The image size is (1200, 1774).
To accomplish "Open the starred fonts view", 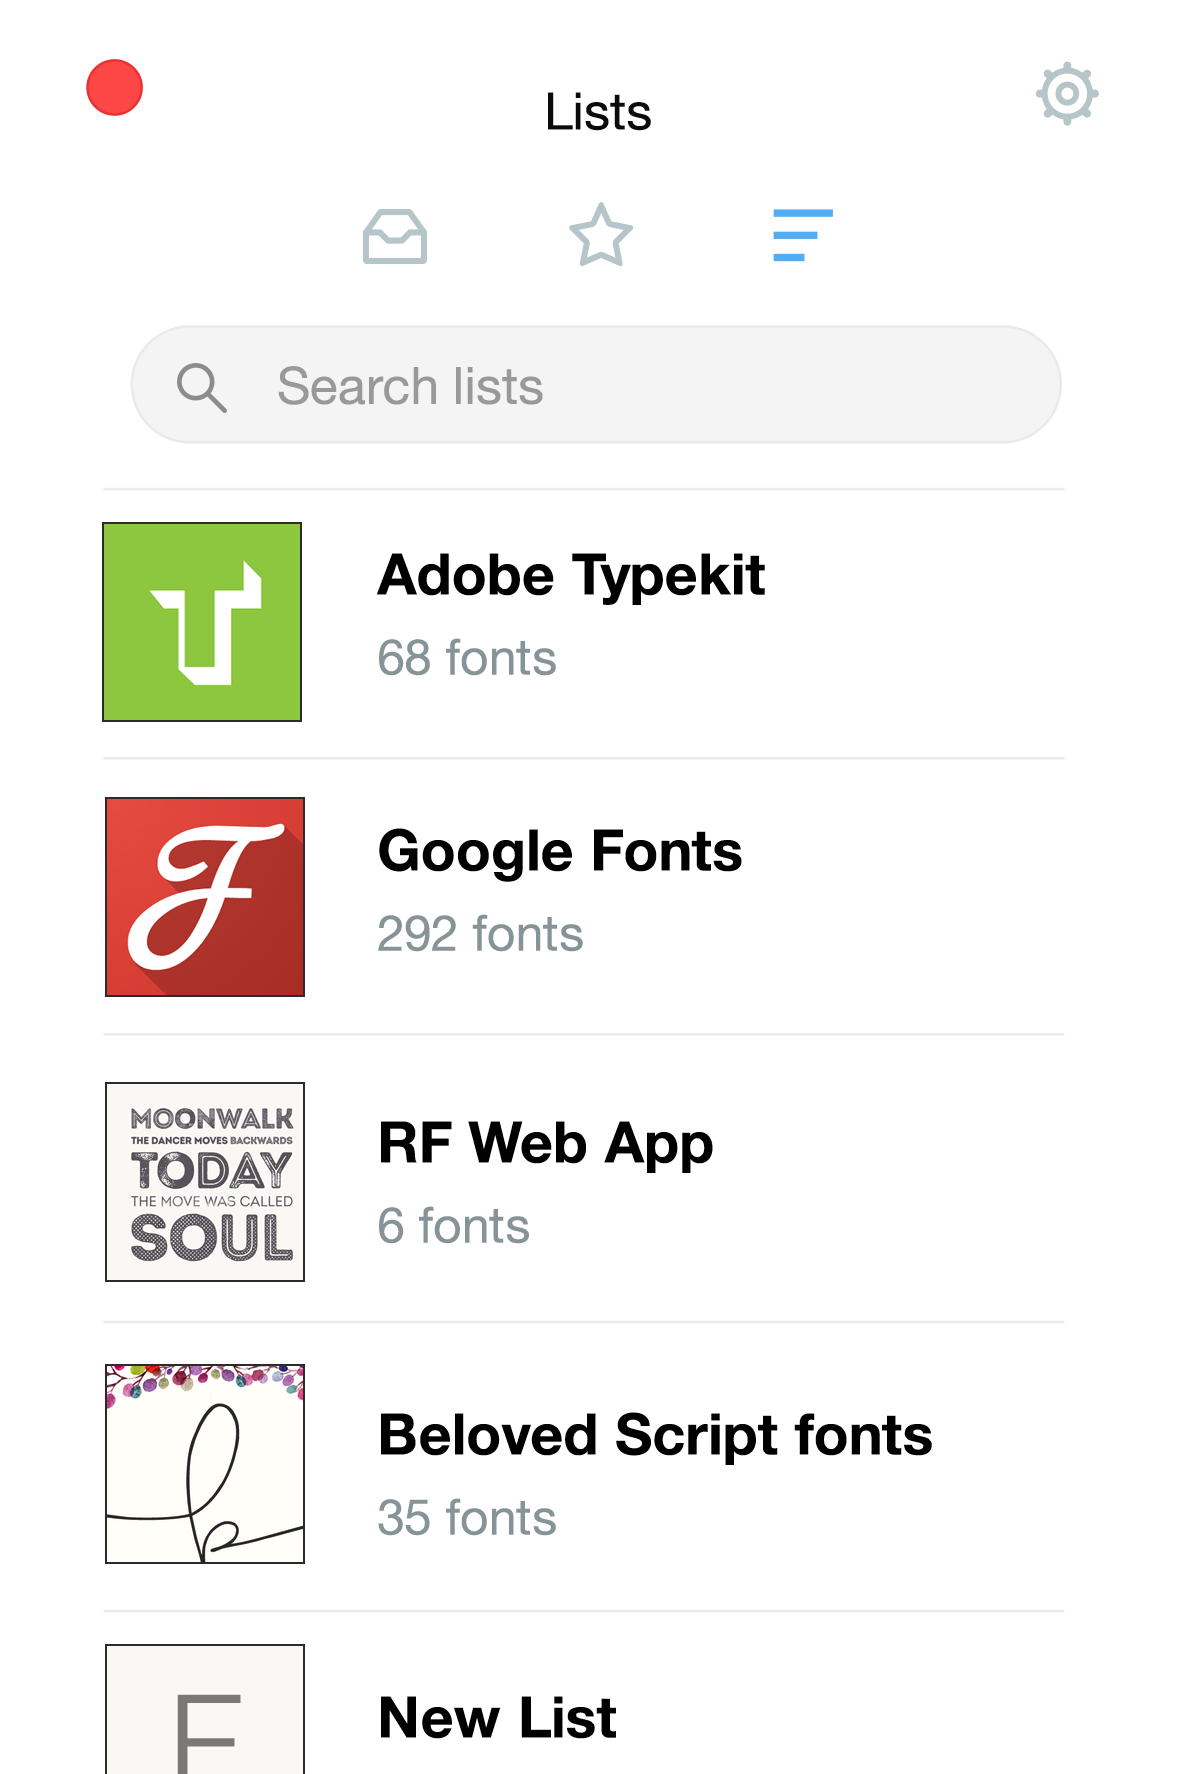I will [600, 235].
